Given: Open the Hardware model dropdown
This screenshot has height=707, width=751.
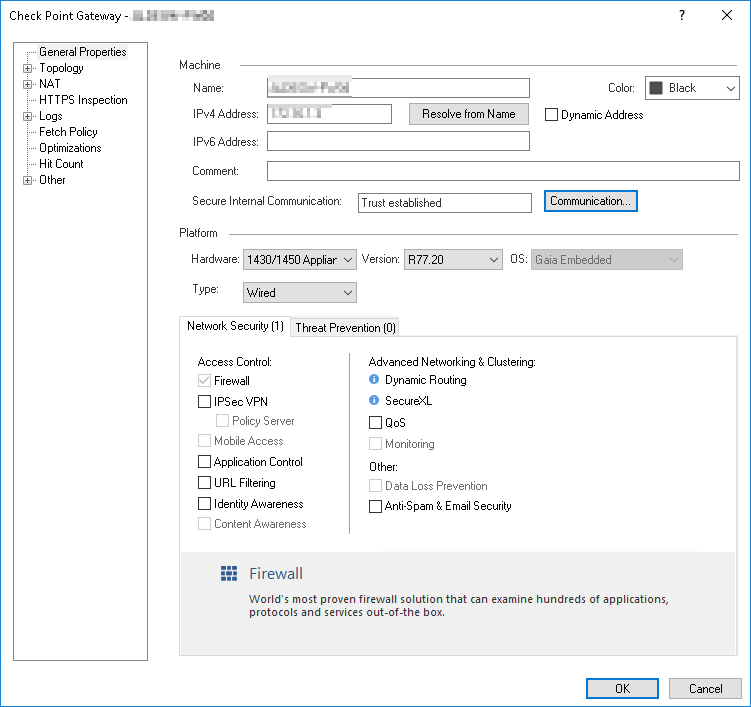Looking at the screenshot, I should (x=300, y=260).
